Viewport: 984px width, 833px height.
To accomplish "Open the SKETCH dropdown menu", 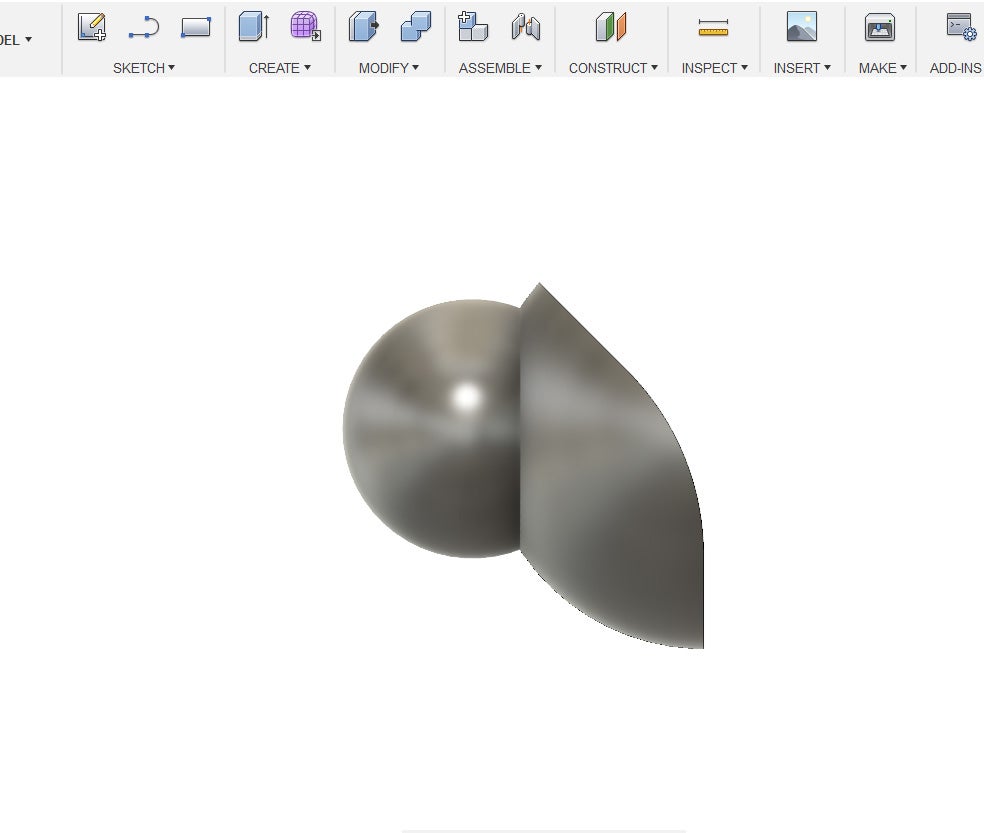I will coord(144,68).
